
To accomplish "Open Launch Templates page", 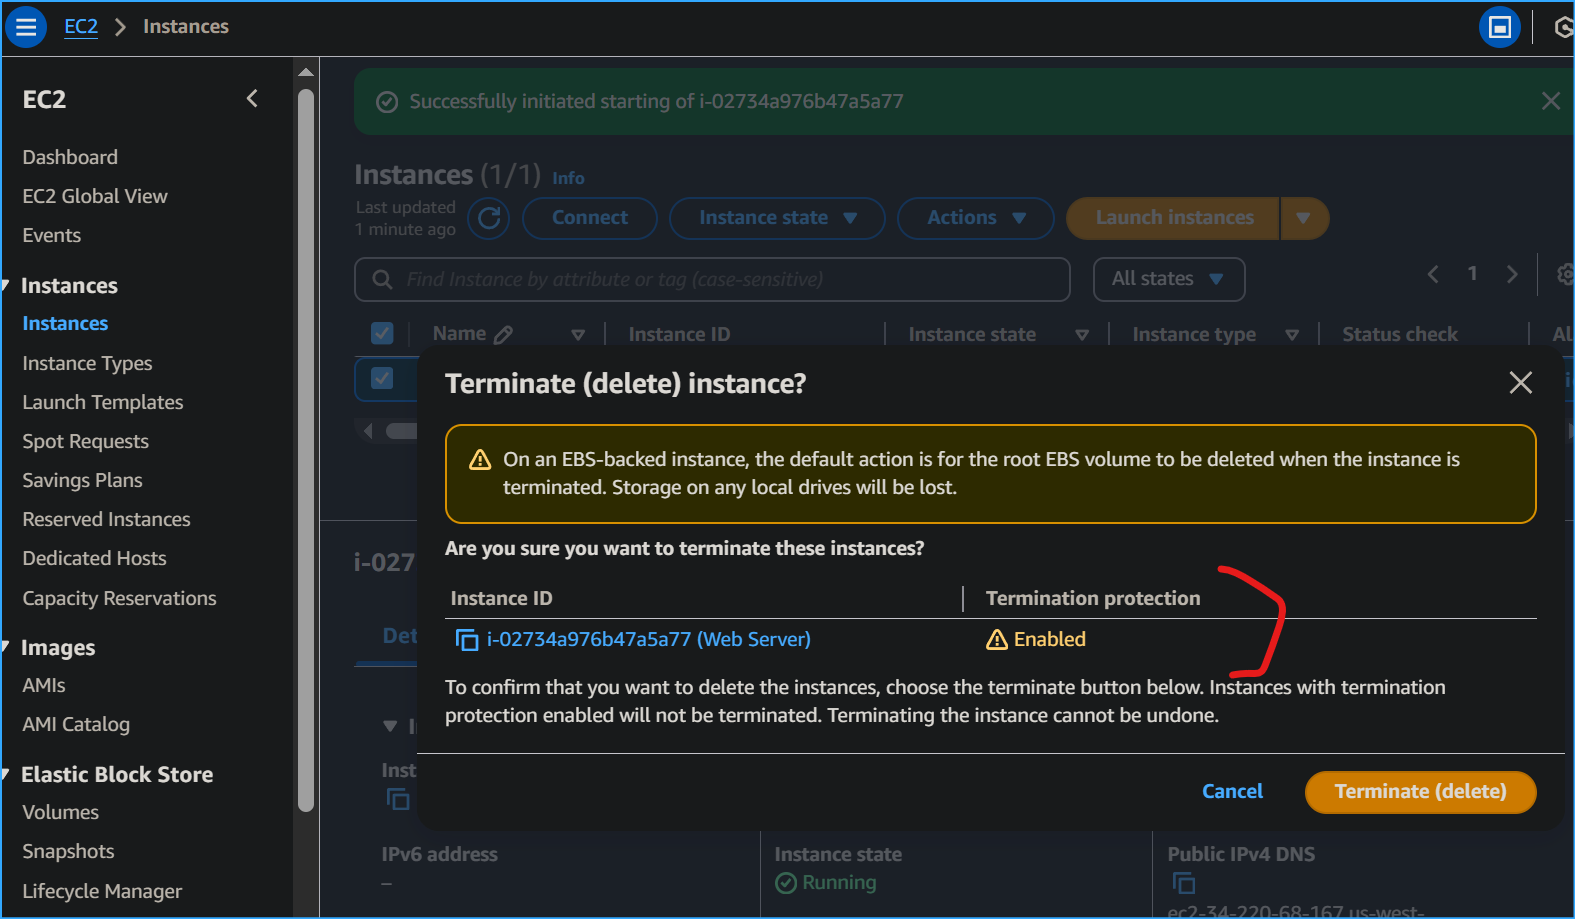I will 103,402.
